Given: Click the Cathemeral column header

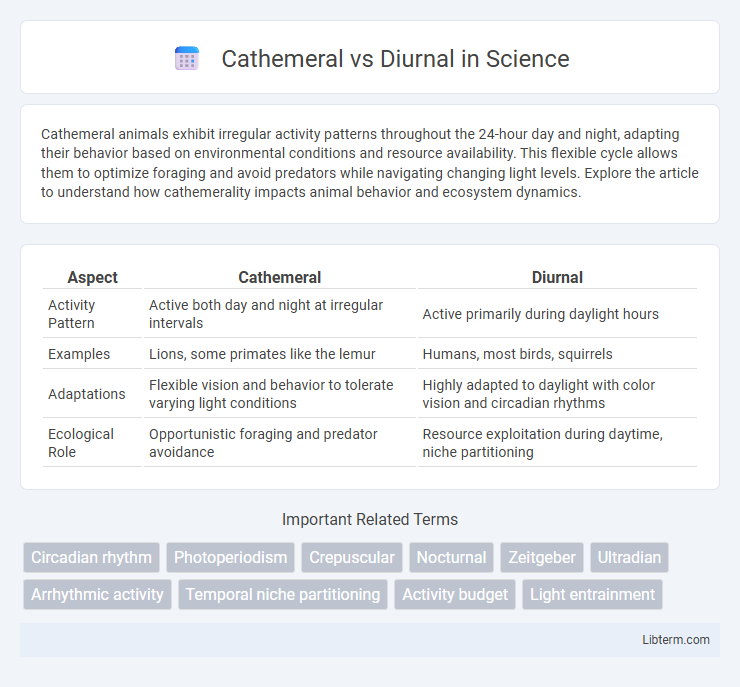Looking at the screenshot, I should (279, 277).
